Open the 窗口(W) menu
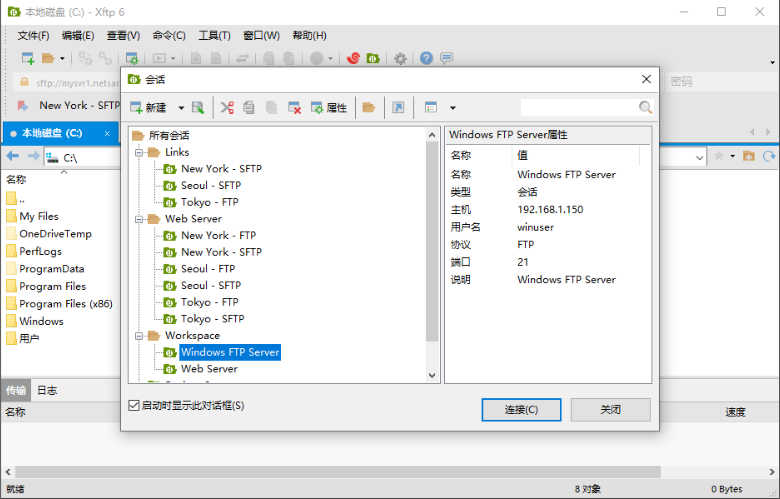Image resolution: width=780 pixels, height=499 pixels. [x=261, y=35]
